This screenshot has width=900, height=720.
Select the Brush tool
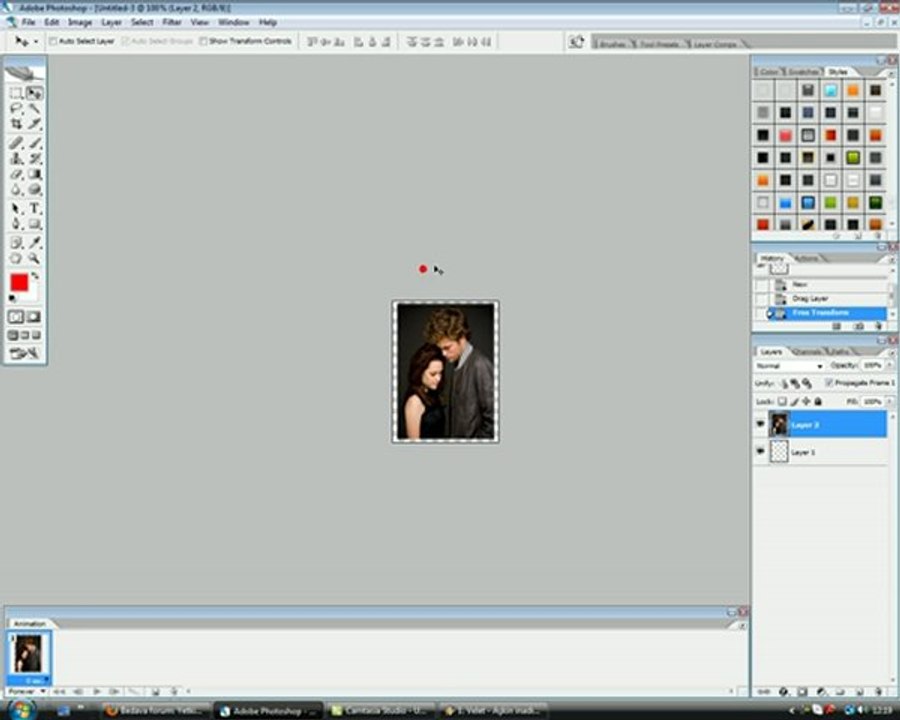(x=34, y=143)
